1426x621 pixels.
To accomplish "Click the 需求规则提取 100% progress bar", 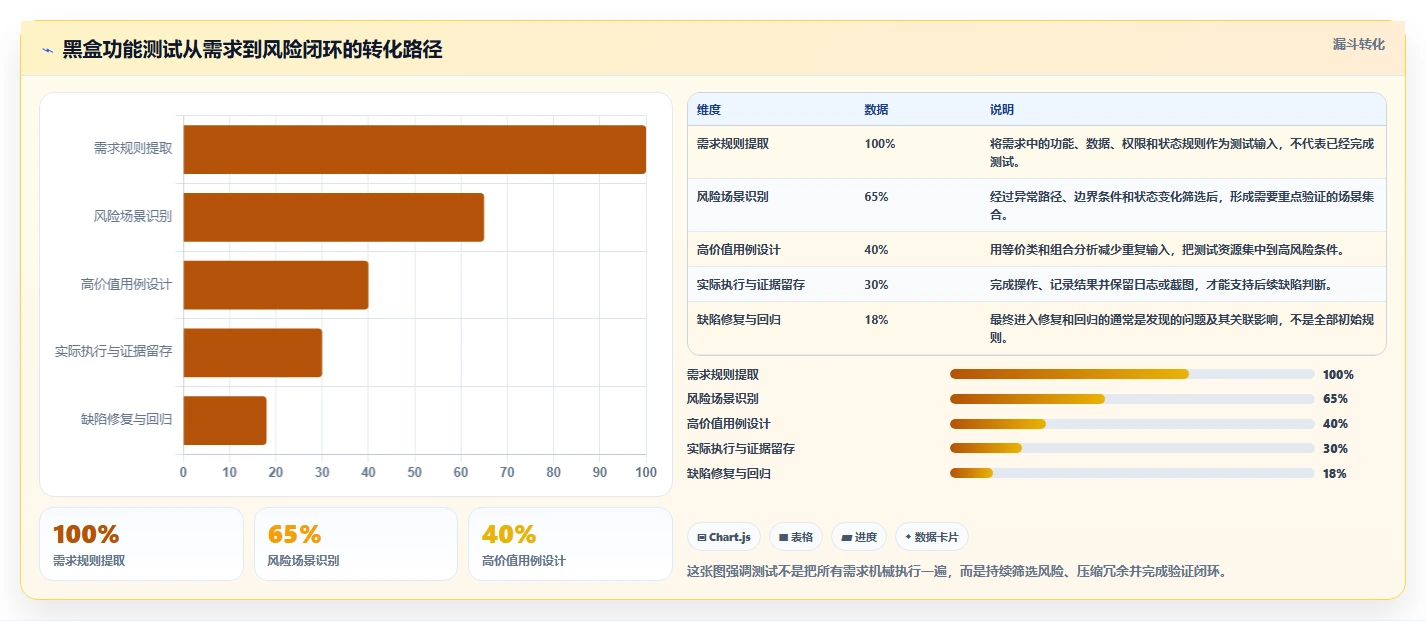I will pyautogui.click(x=1132, y=374).
